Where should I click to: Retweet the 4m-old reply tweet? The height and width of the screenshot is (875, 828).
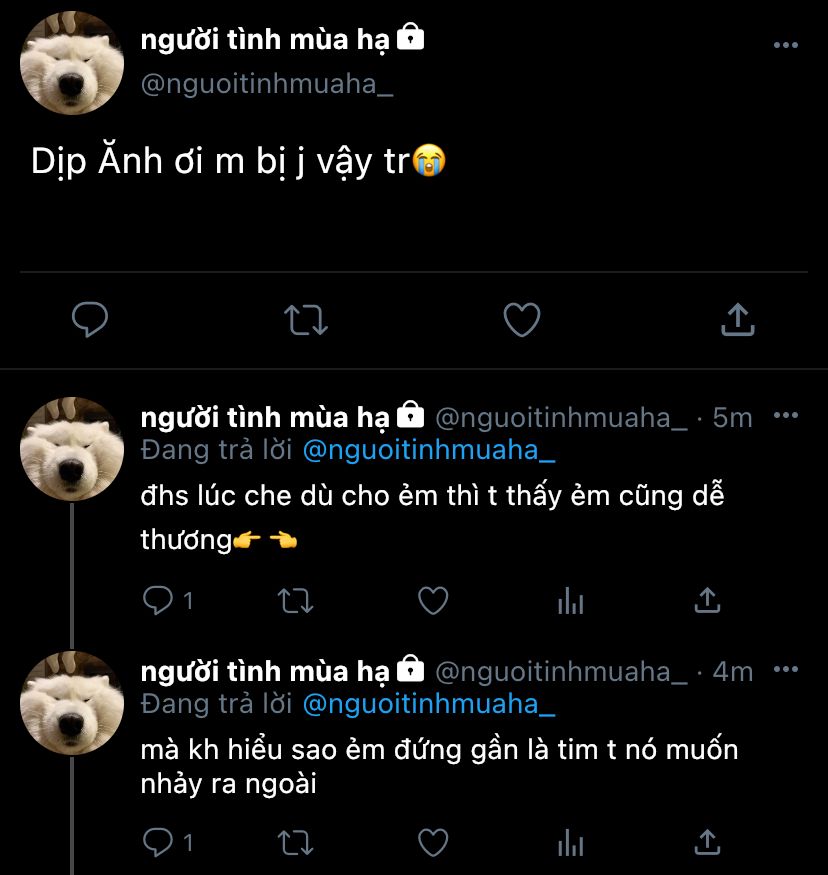pyautogui.click(x=294, y=842)
